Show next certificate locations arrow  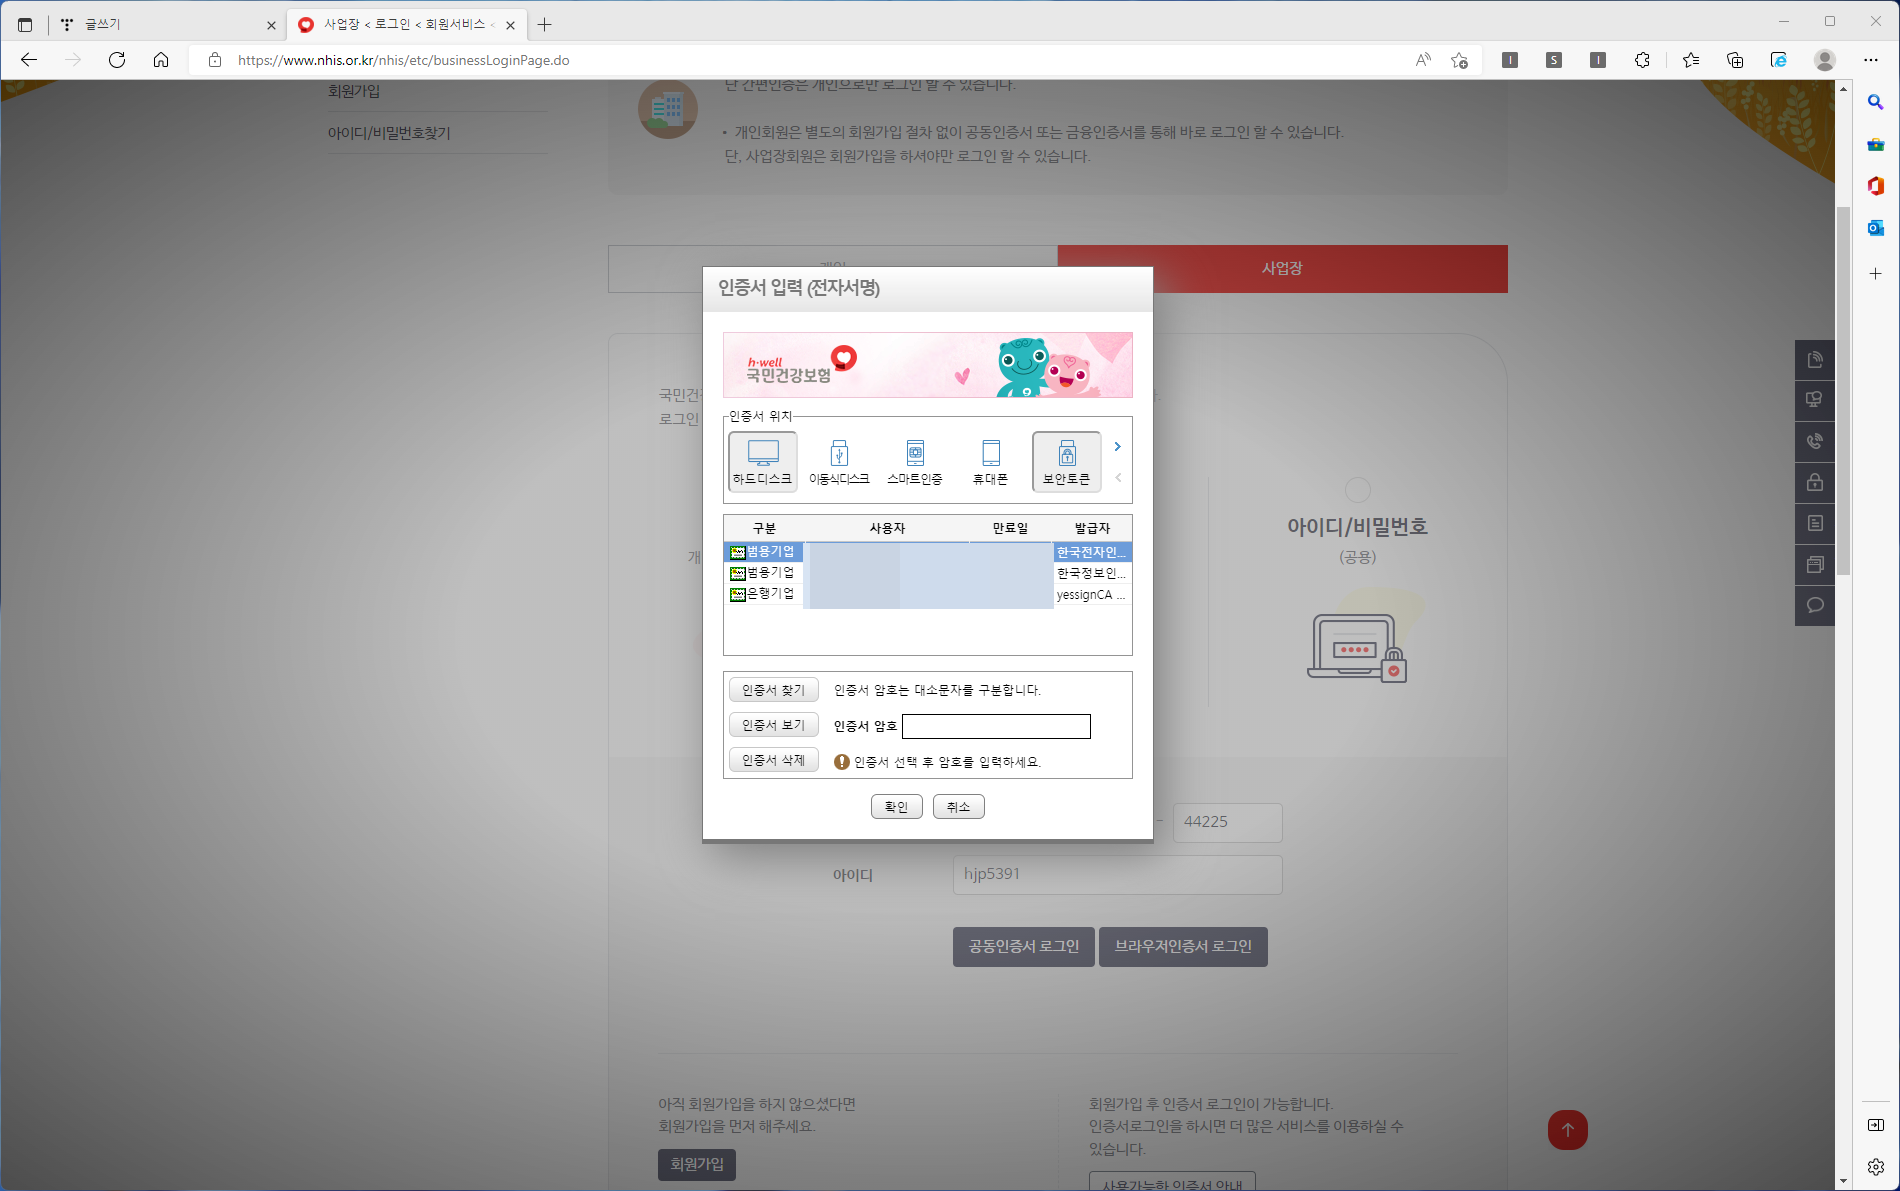point(1118,447)
